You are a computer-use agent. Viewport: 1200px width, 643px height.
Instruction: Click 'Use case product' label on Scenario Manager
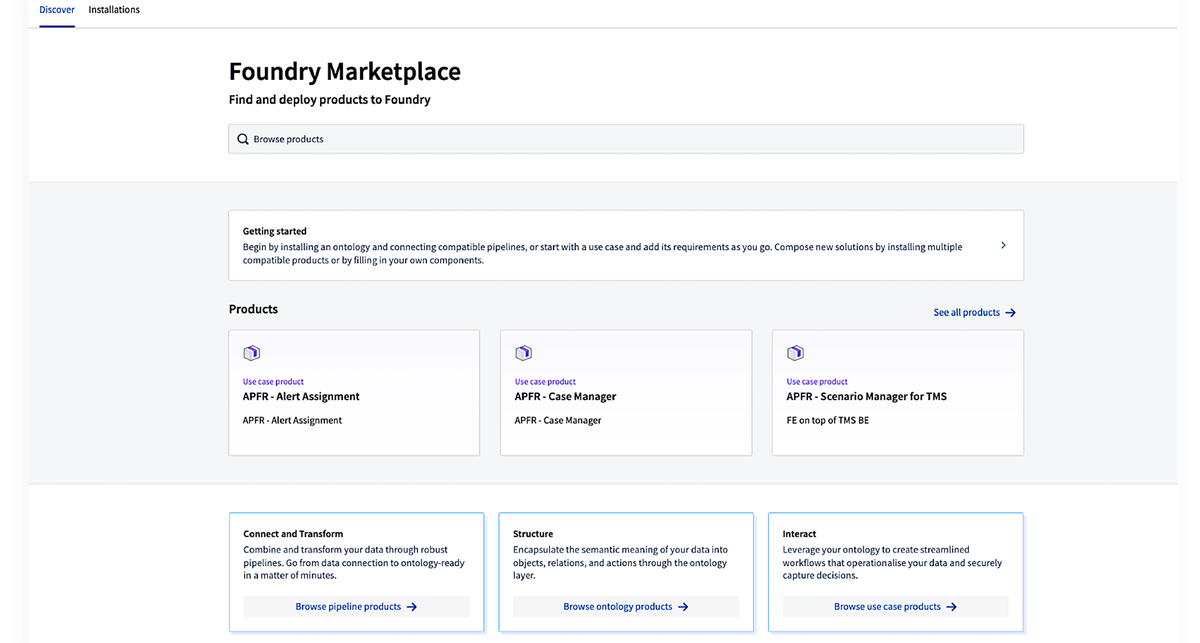[x=817, y=382]
